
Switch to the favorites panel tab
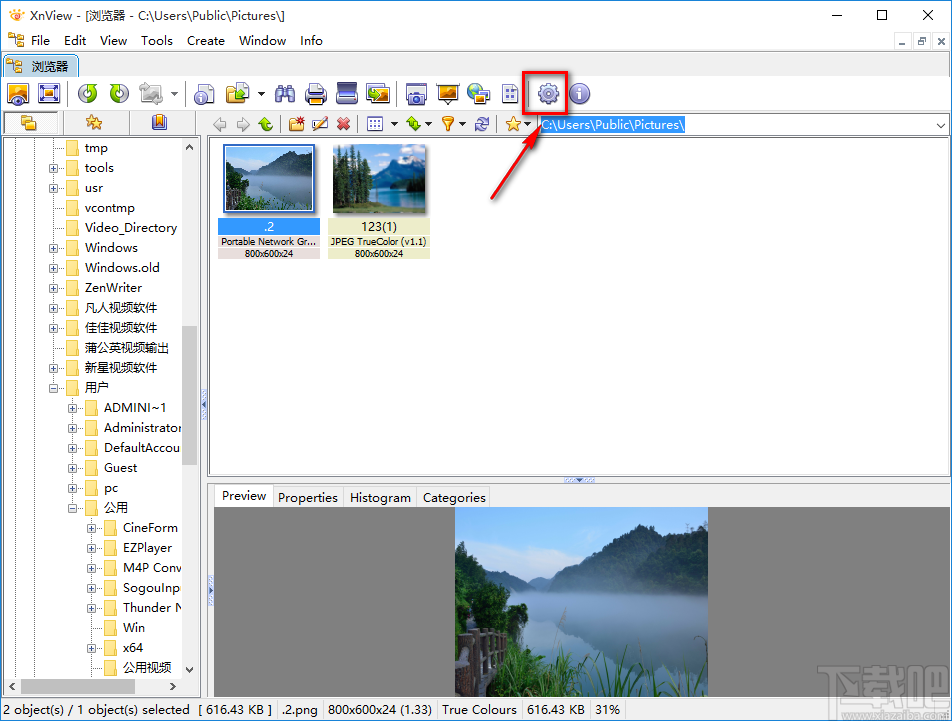point(94,123)
